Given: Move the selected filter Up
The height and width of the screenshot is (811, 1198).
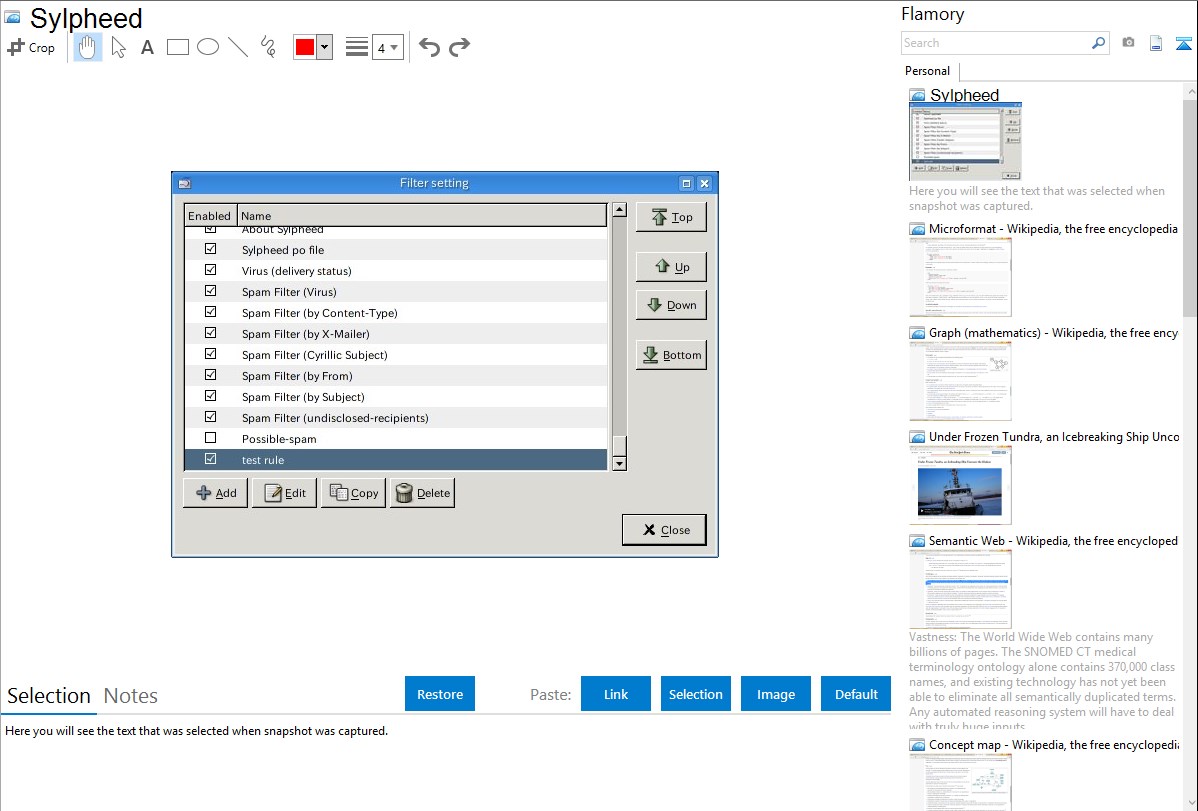Looking at the screenshot, I should (x=671, y=267).
